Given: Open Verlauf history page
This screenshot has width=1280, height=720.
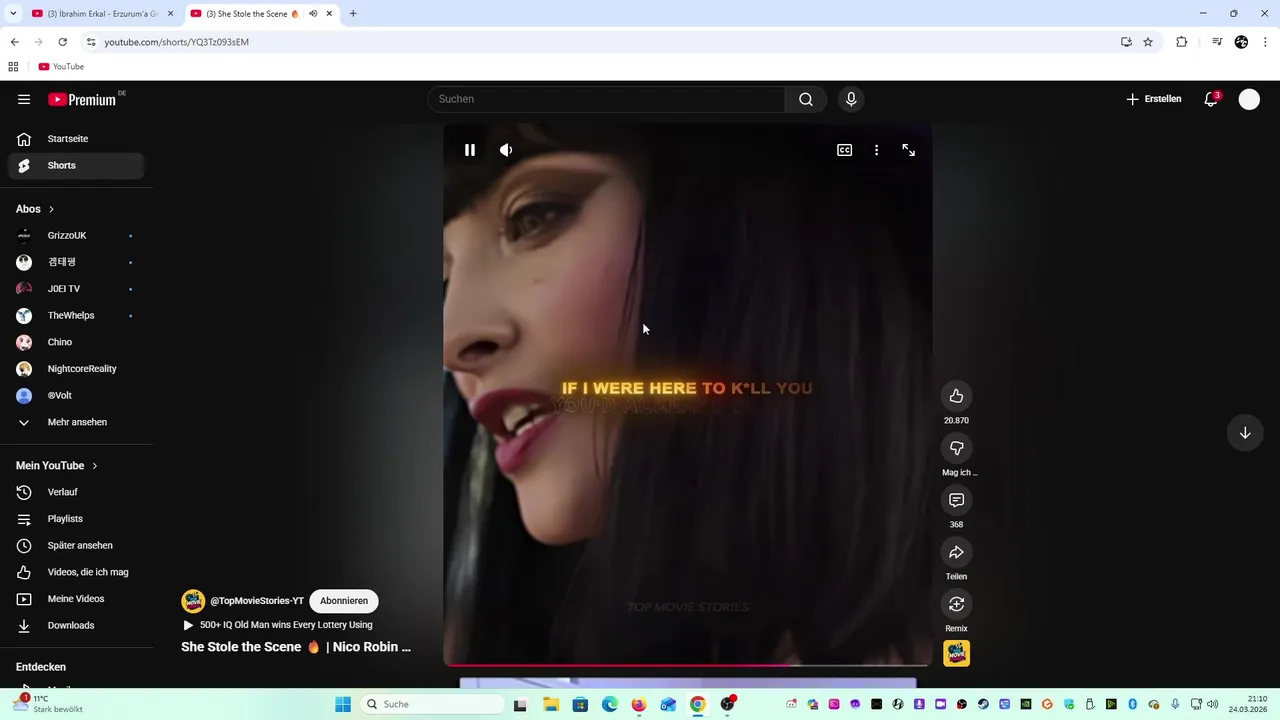Looking at the screenshot, I should coord(76,492).
